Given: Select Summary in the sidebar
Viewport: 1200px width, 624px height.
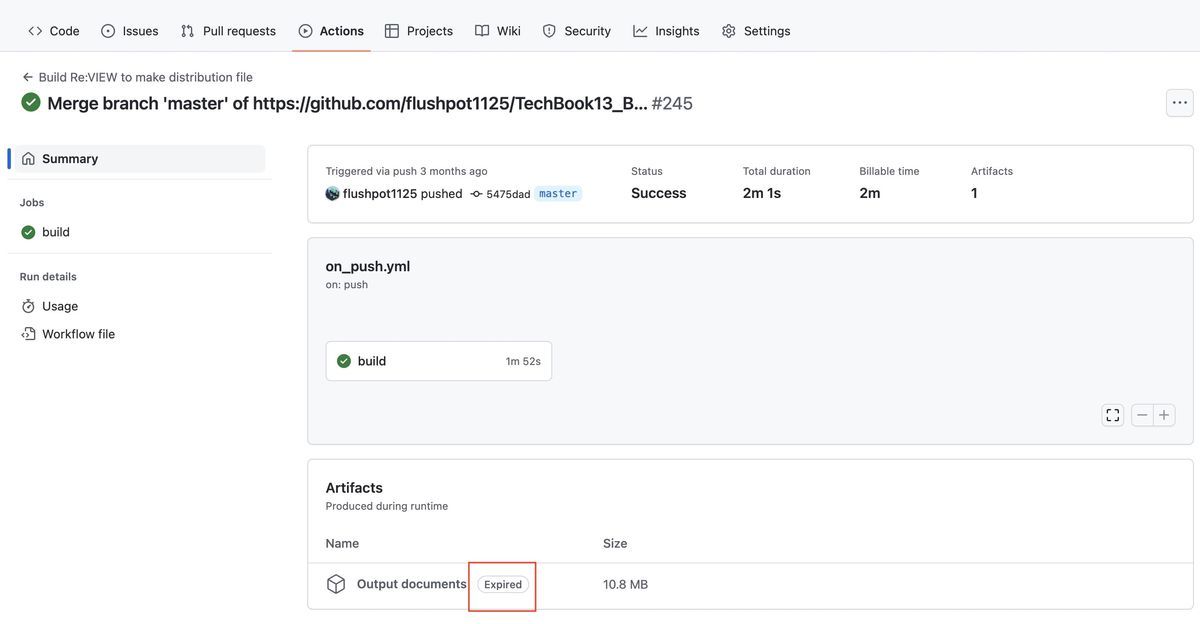Looking at the screenshot, I should pyautogui.click(x=140, y=158).
